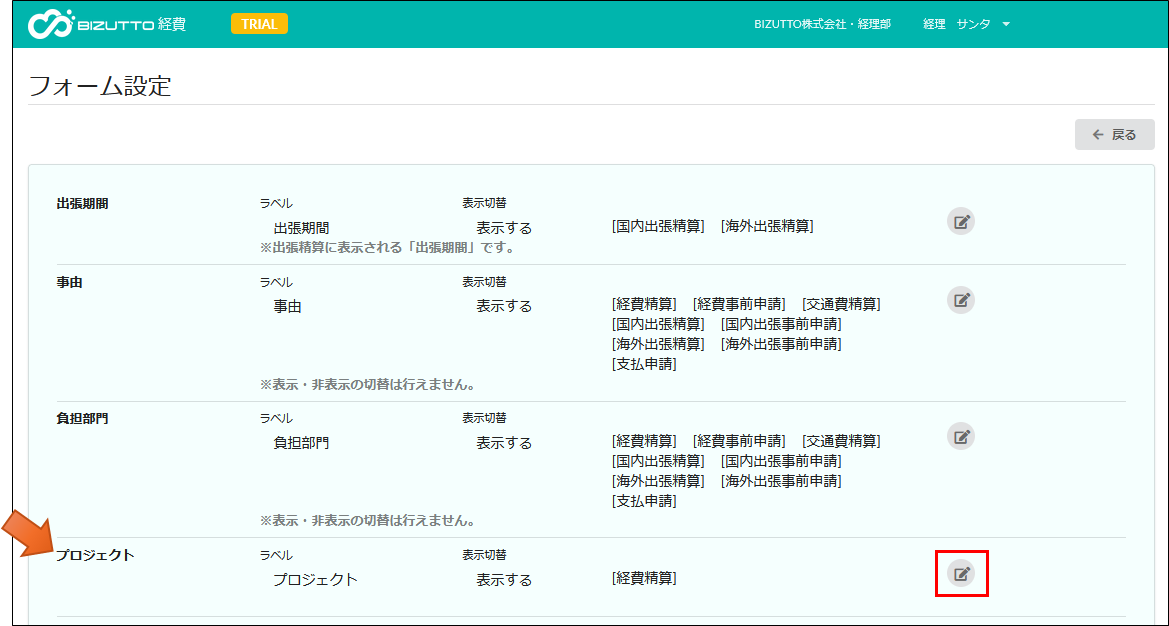The height and width of the screenshot is (626, 1169).
Task: Click the yellow TRIAL badge
Action: tap(259, 24)
